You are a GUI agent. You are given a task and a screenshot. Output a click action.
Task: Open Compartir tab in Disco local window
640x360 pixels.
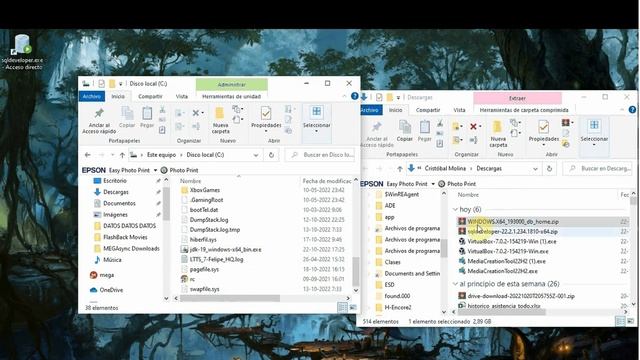tap(150, 96)
